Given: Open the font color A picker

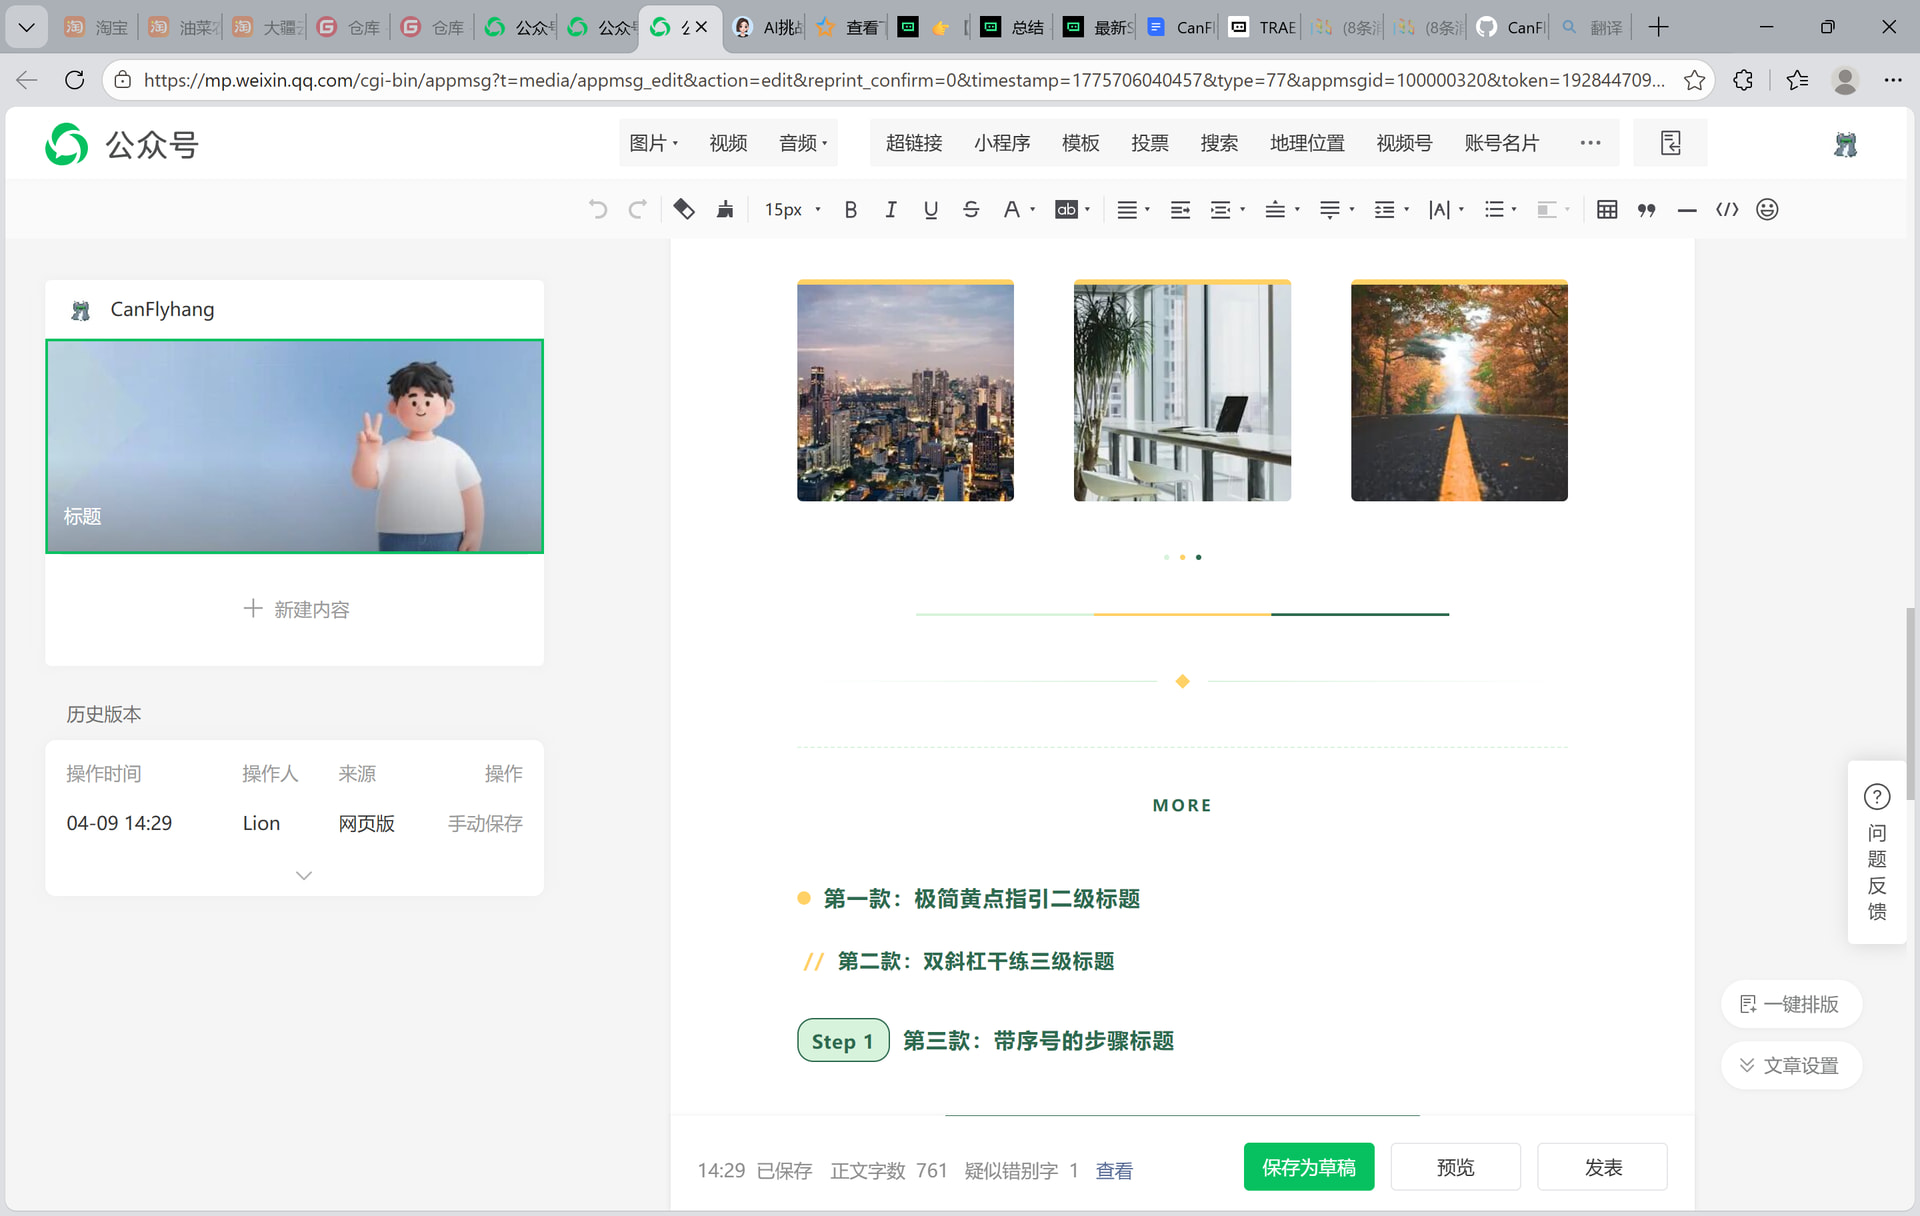Looking at the screenshot, I should [x=1012, y=209].
